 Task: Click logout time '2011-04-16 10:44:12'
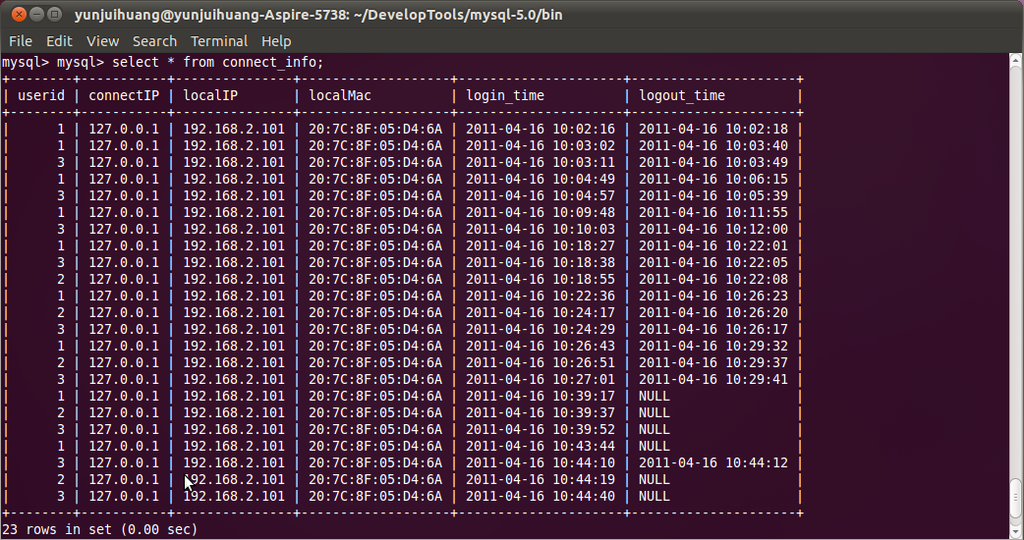click(713, 463)
